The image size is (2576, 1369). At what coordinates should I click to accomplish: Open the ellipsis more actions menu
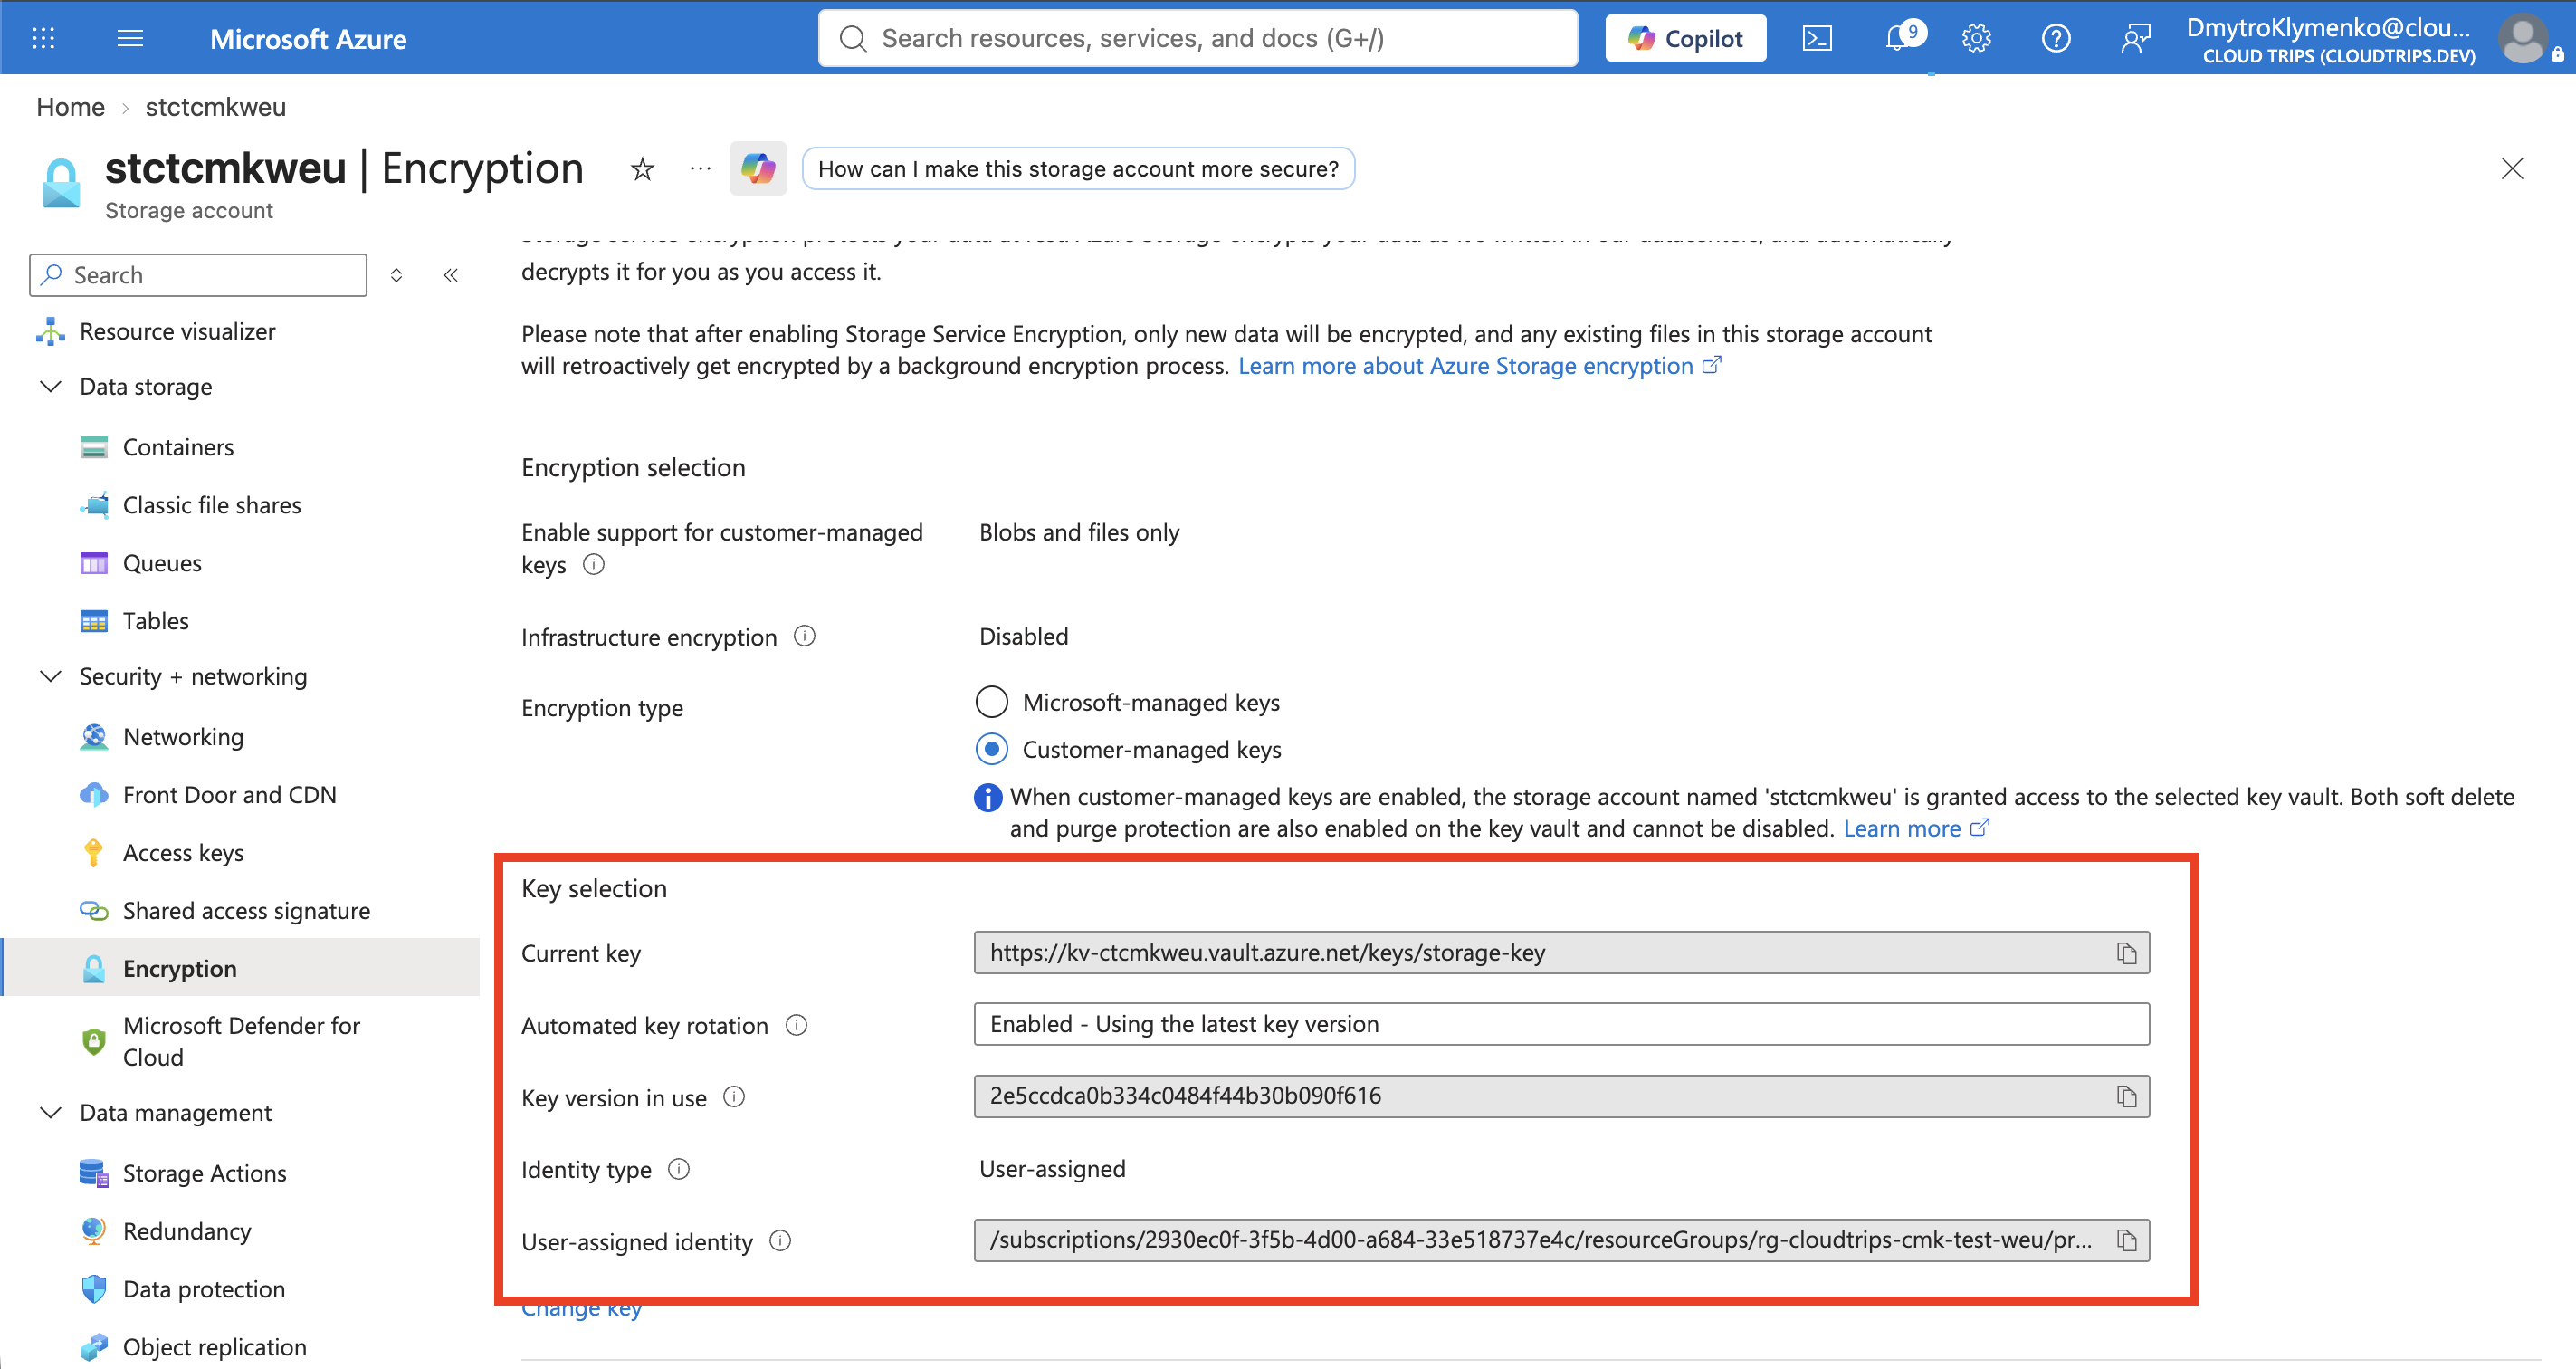(x=700, y=169)
